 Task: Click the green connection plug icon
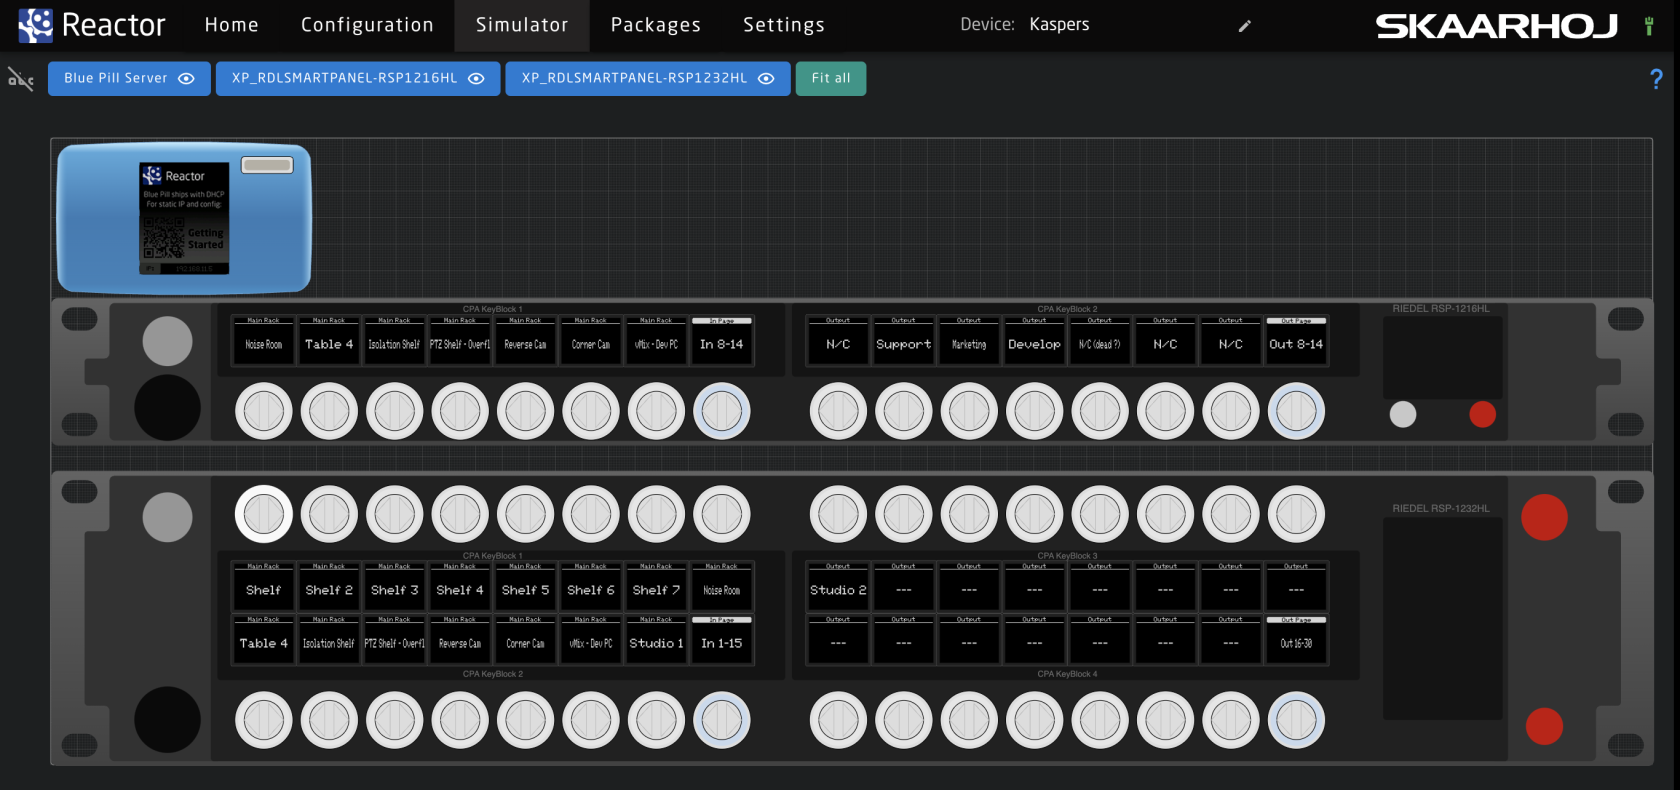pyautogui.click(x=1649, y=26)
